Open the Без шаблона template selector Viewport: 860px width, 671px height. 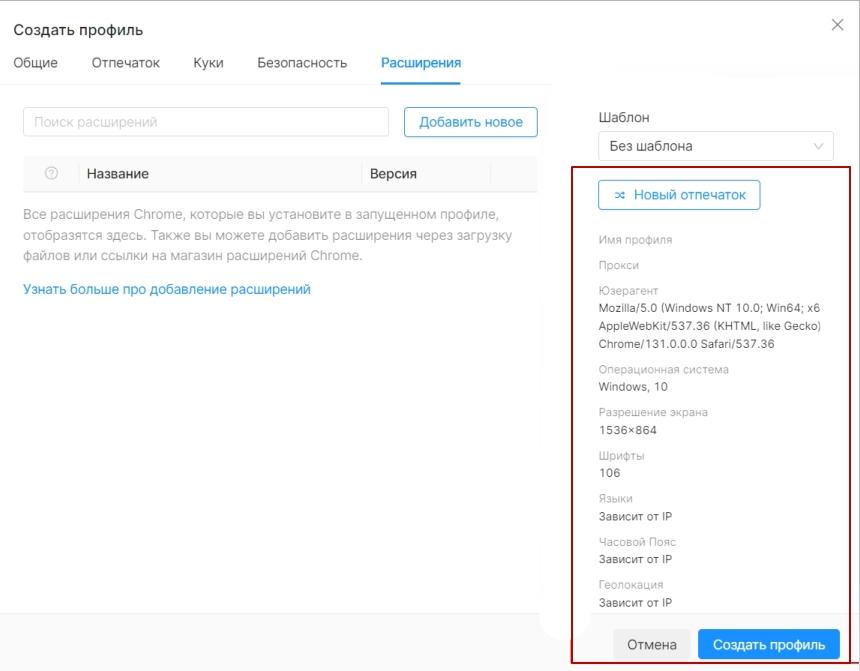(x=716, y=146)
